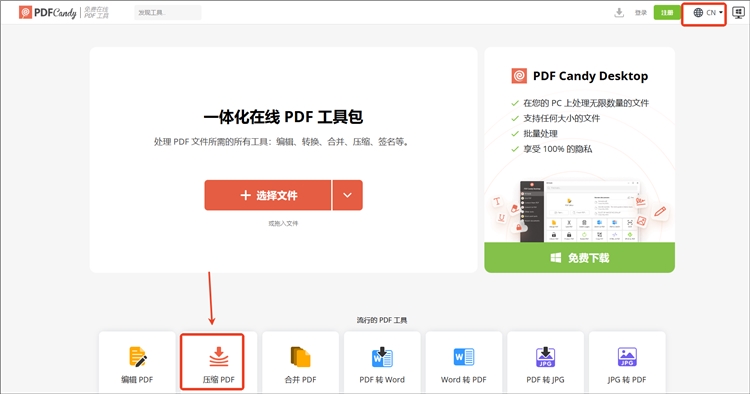The width and height of the screenshot is (750, 394).
Task: Open the 合并 PDF tool icon
Action: (300, 357)
